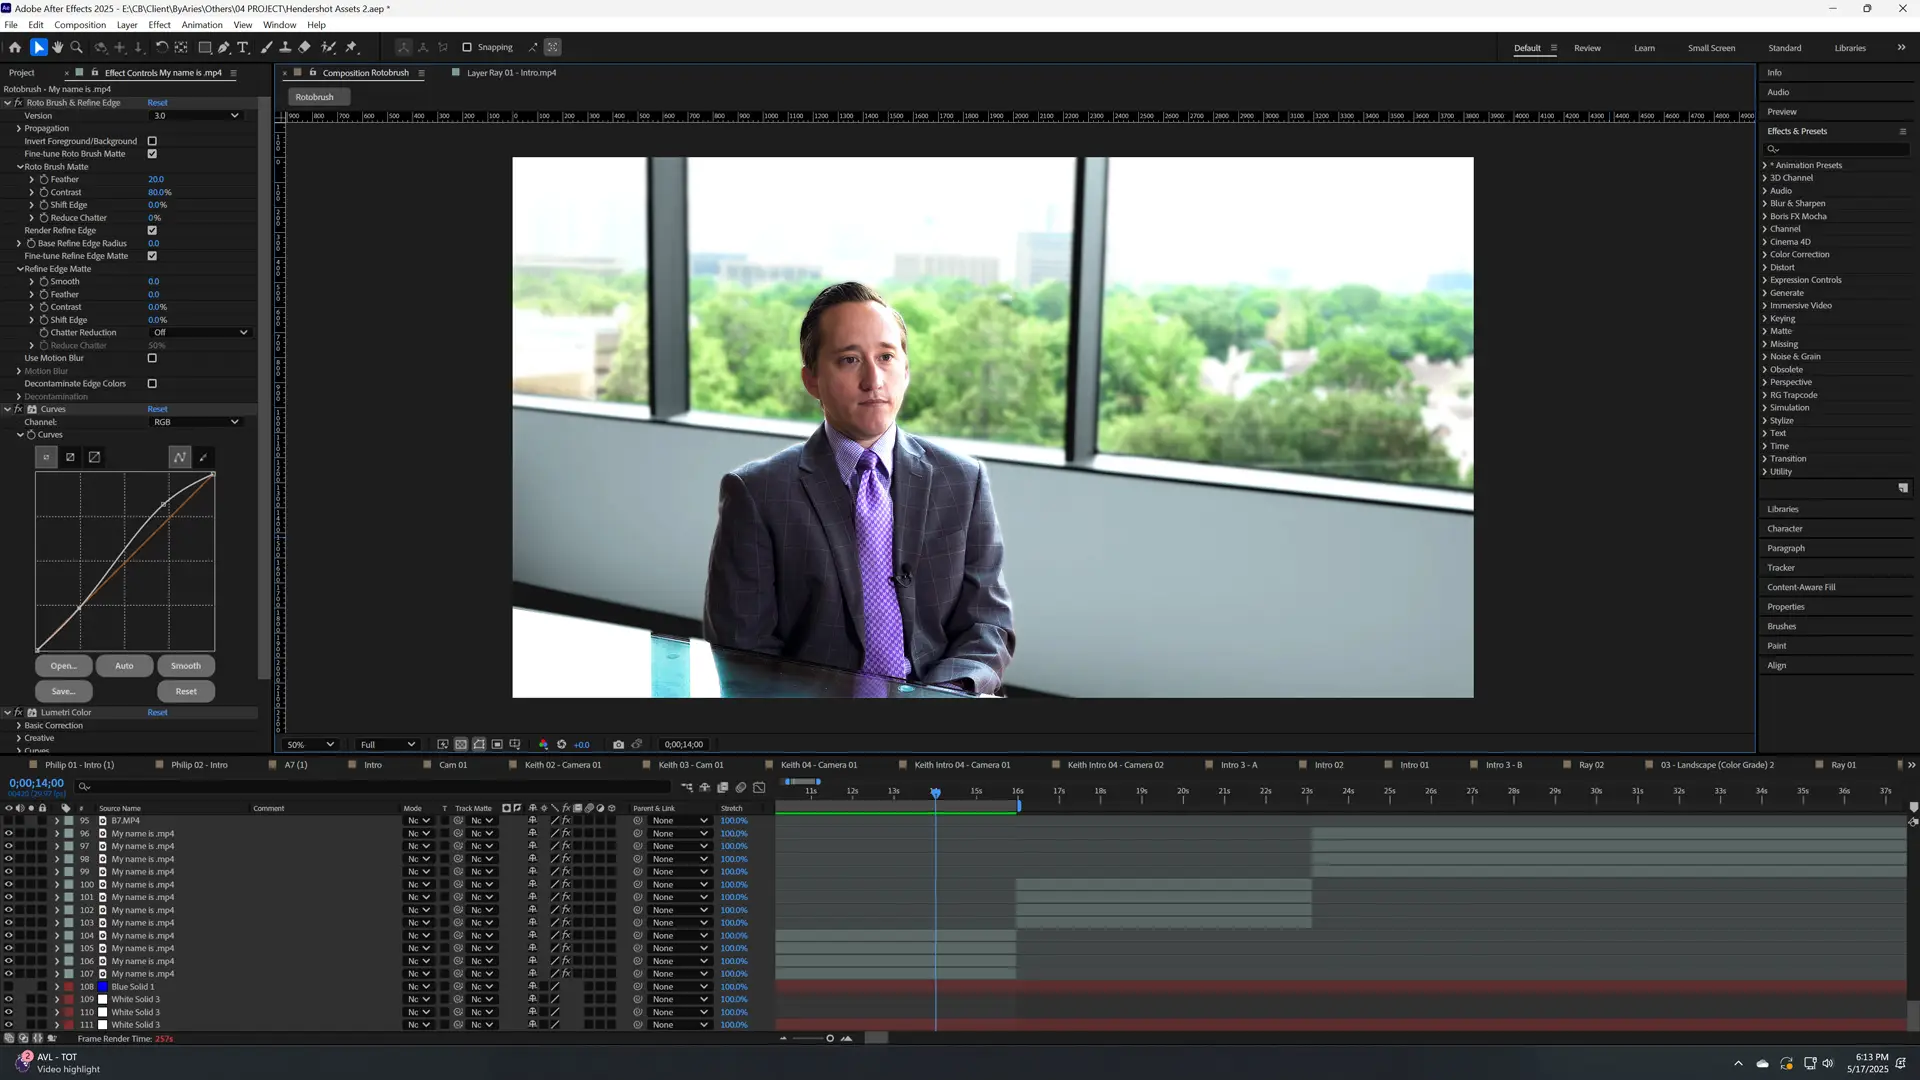
Task: Select the Horizontal Type tool
Action: 243,47
